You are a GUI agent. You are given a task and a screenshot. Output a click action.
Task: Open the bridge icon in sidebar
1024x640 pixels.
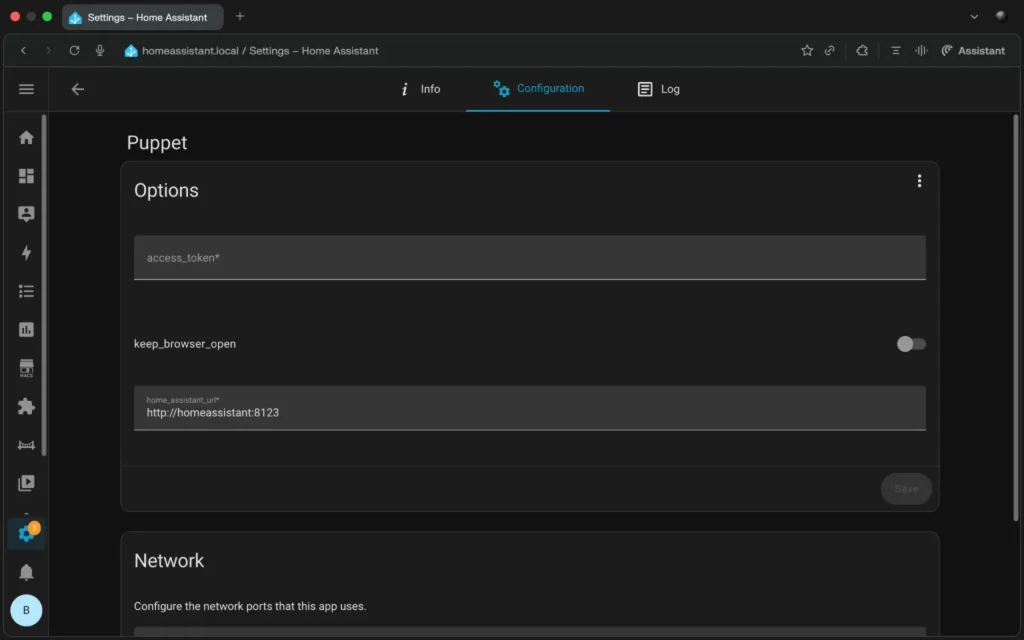coord(26,445)
